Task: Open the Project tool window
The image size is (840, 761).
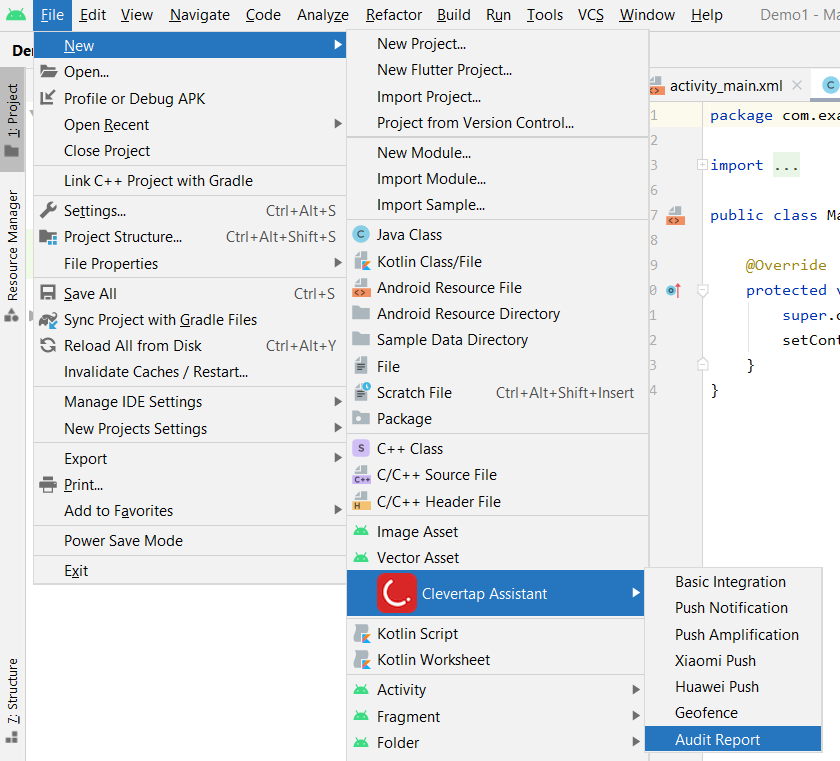Action: click(x=12, y=119)
